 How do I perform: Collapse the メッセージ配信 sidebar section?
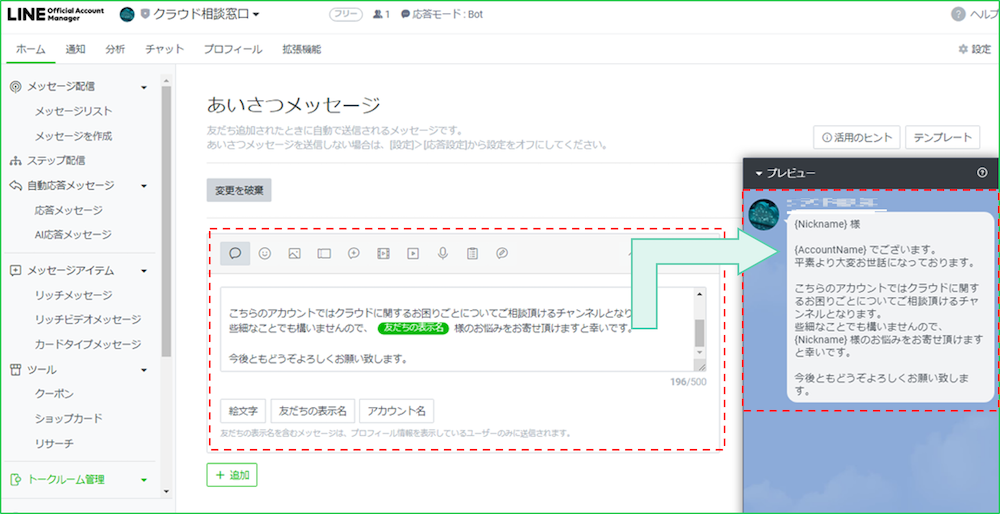pyautogui.click(x=144, y=87)
